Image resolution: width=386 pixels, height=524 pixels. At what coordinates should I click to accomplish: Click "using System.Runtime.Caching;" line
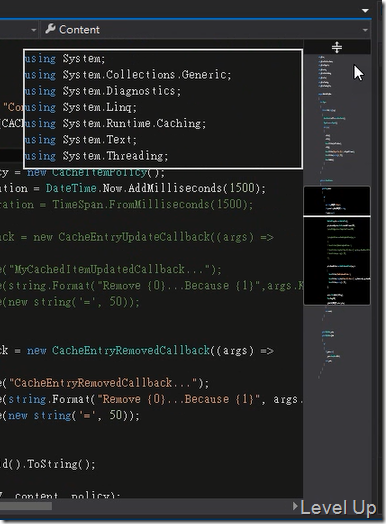point(115,124)
